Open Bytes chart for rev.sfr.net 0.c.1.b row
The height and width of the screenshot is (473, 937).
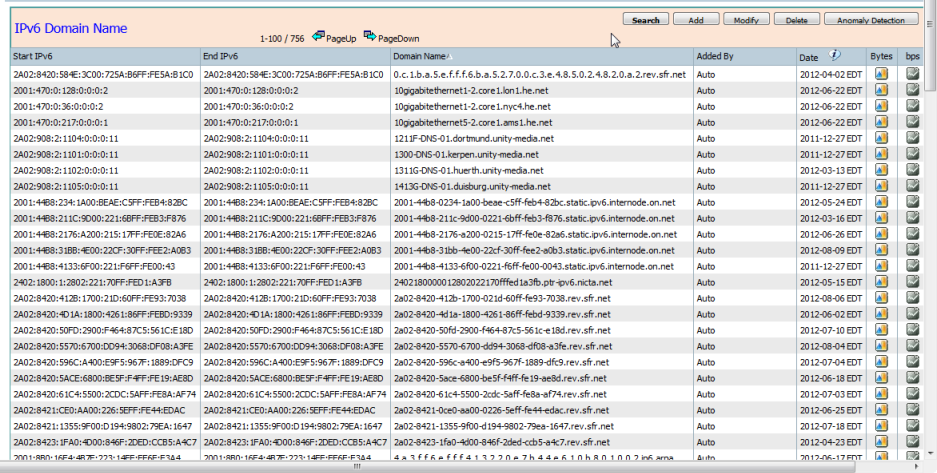tap(881, 74)
